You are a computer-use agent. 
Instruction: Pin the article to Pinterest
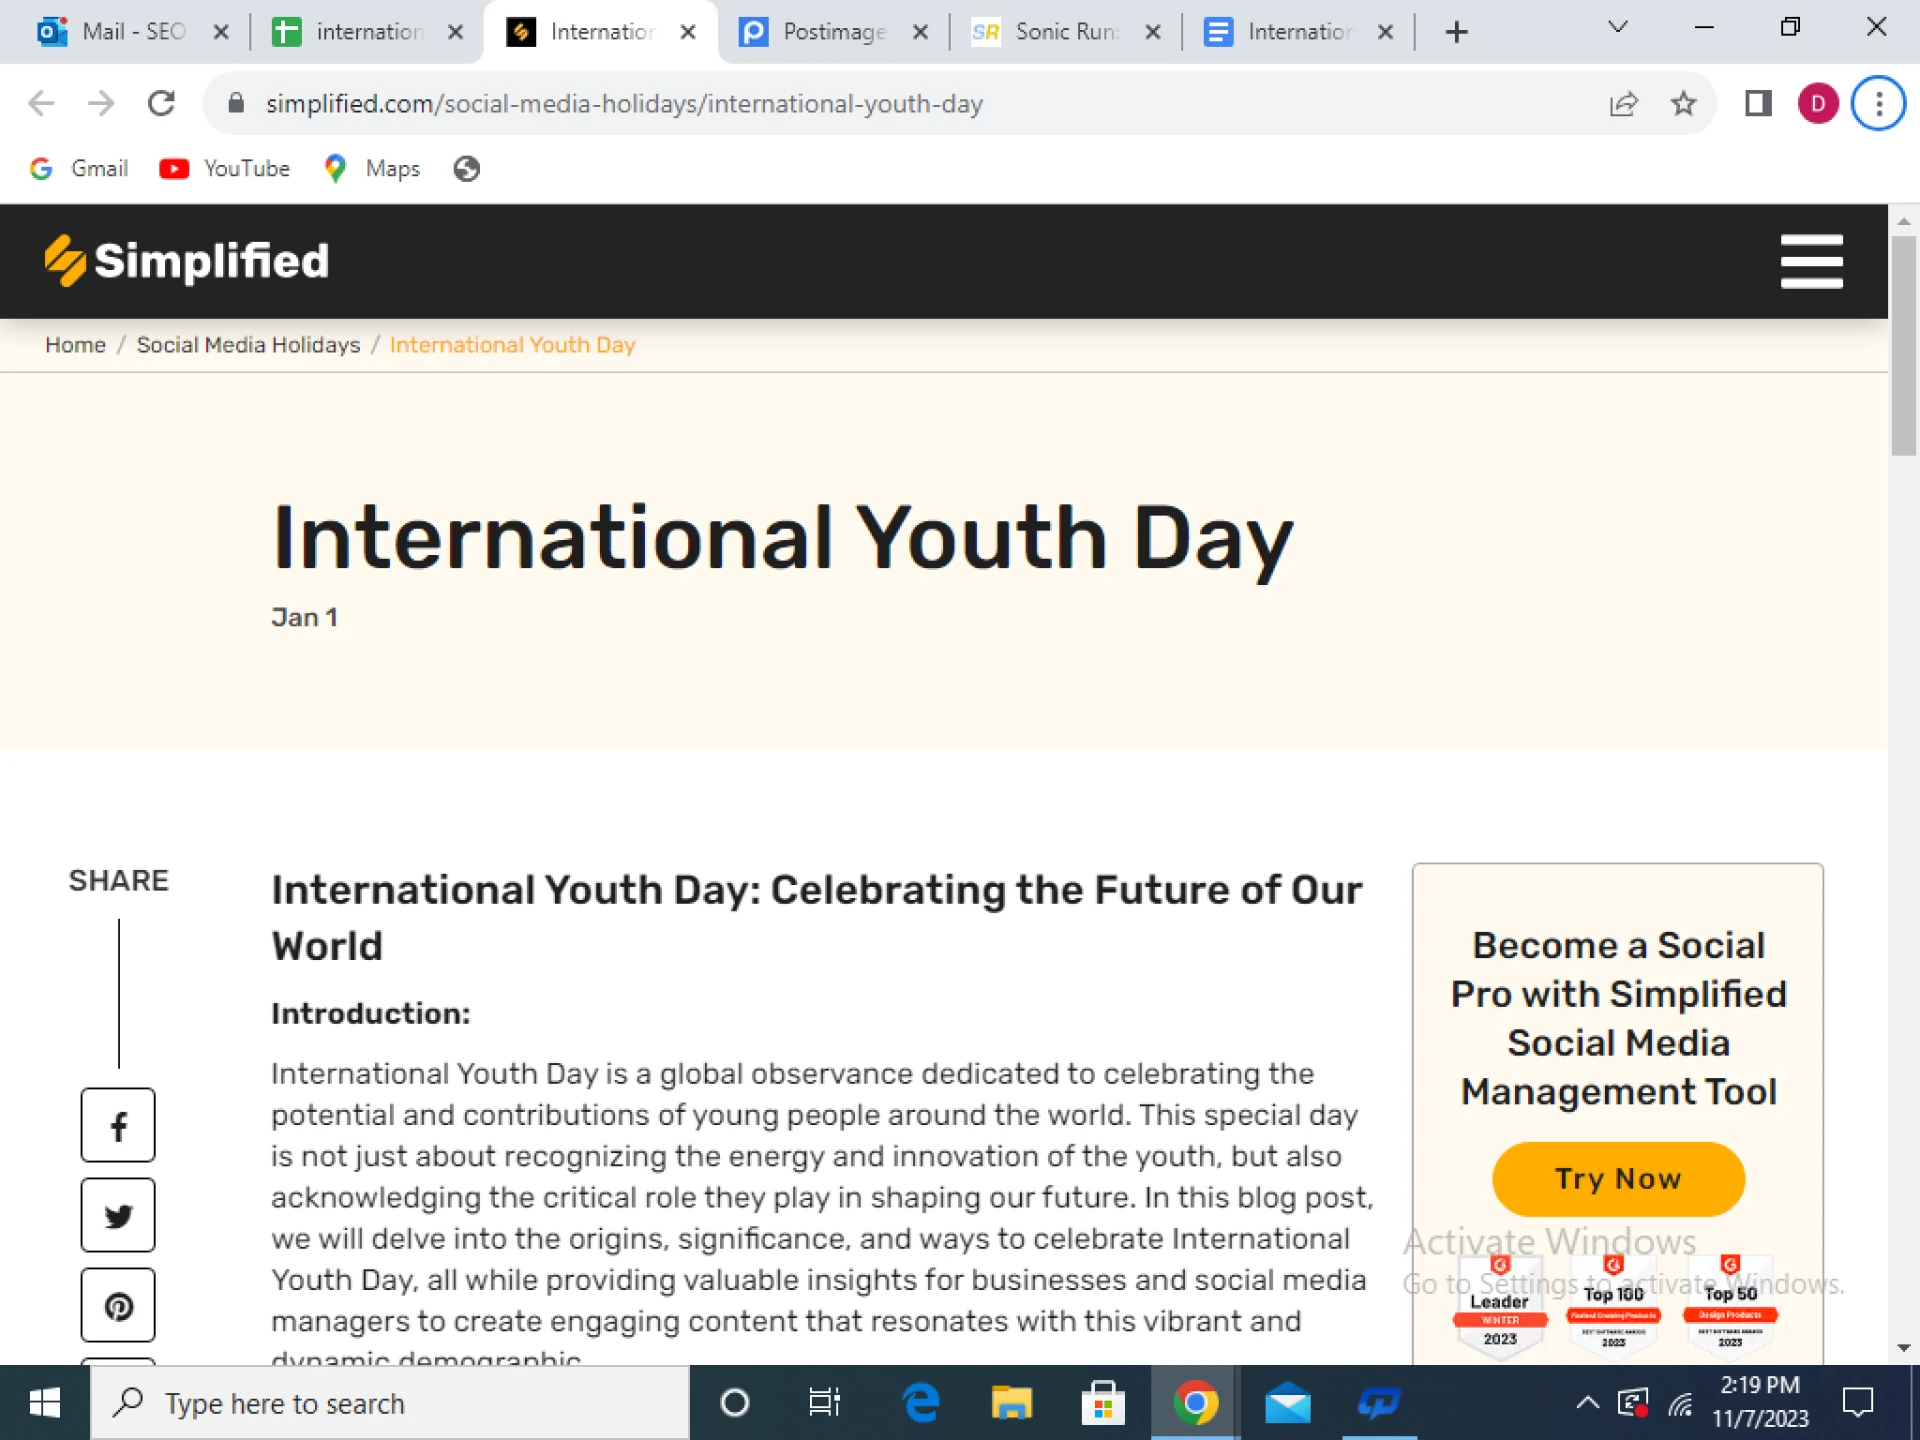tap(118, 1305)
